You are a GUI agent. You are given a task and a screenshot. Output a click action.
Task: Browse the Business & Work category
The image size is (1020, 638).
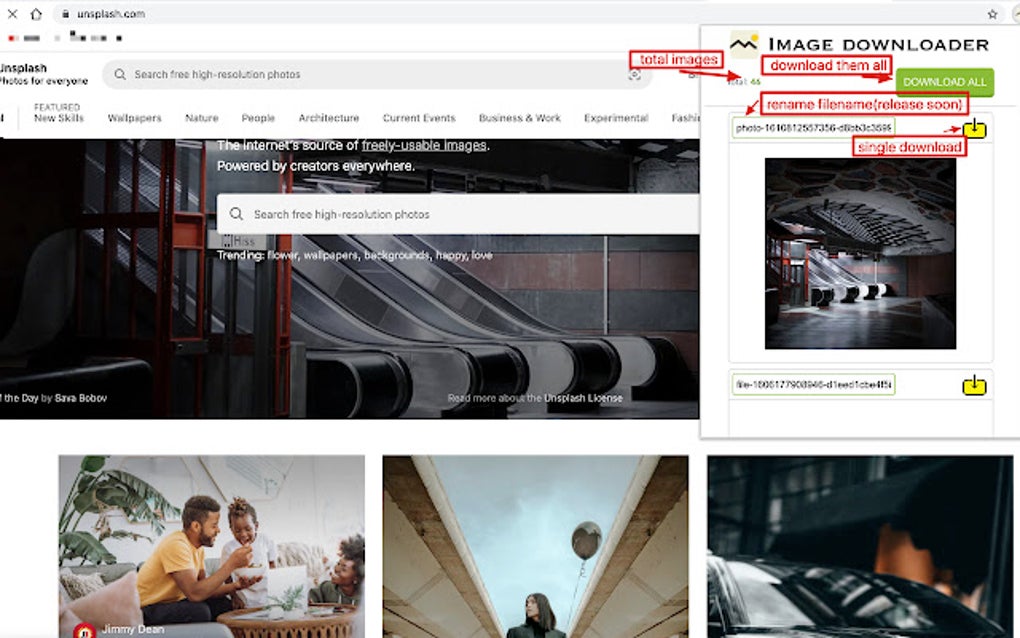519,117
